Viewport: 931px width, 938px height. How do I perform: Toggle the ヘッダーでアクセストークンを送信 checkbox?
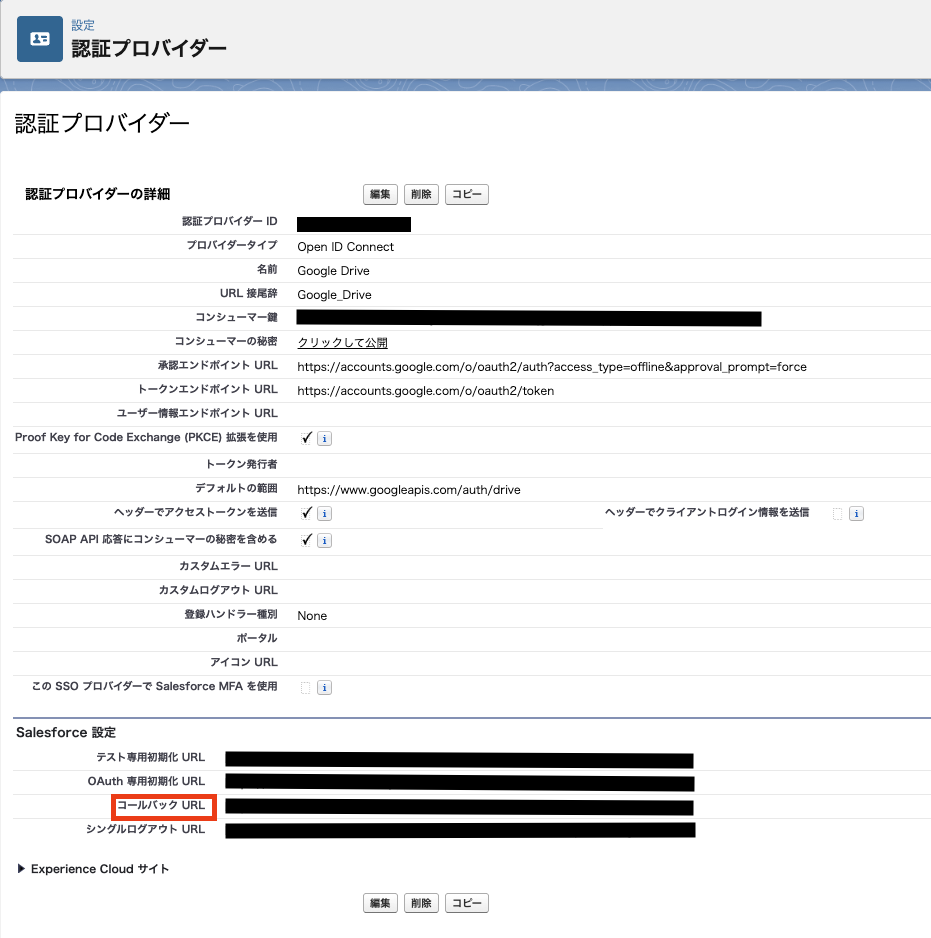pyautogui.click(x=306, y=513)
